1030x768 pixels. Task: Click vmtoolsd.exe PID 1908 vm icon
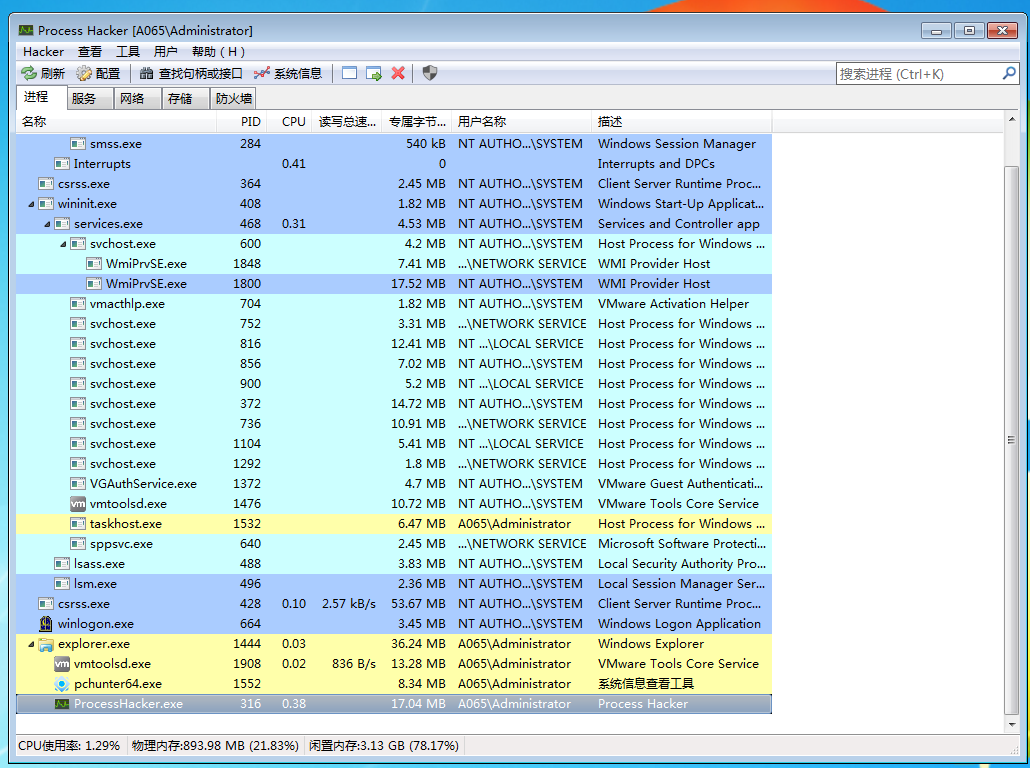[x=62, y=664]
